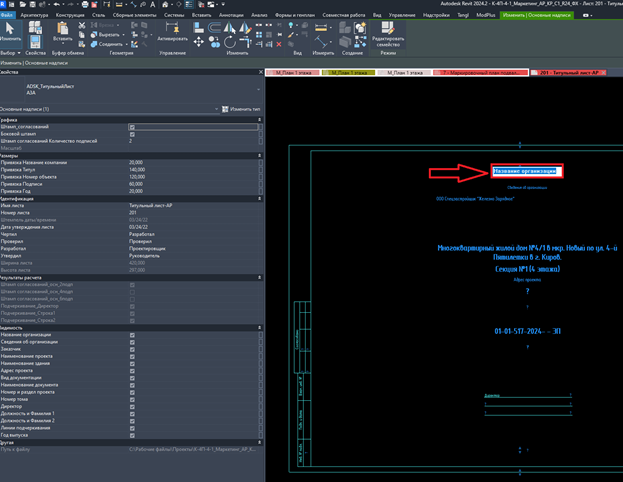
Task: Toggle Сведения об организации checkbox
Action: (x=132, y=342)
